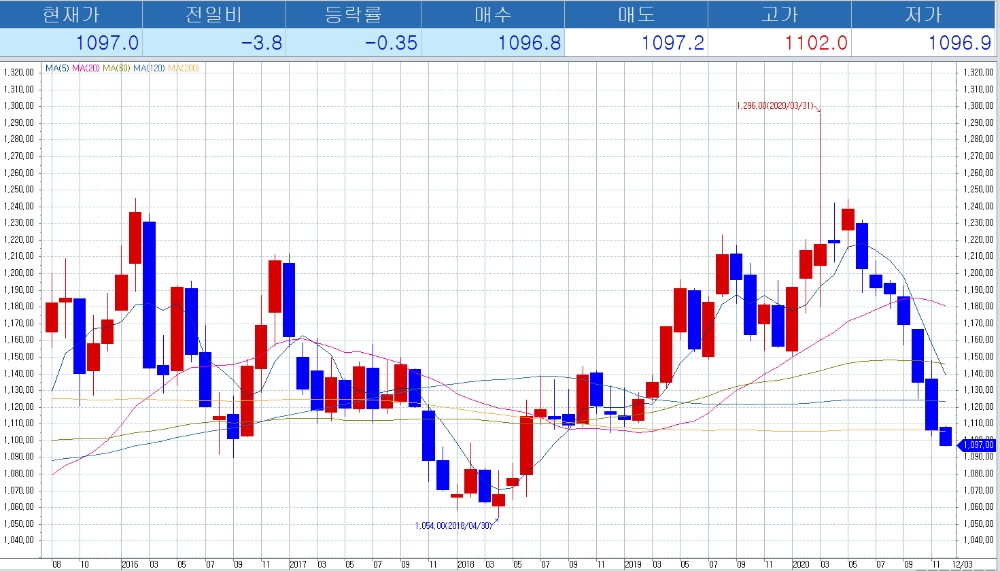
Task: Click the 현재가 column header
Action: click(x=71, y=15)
